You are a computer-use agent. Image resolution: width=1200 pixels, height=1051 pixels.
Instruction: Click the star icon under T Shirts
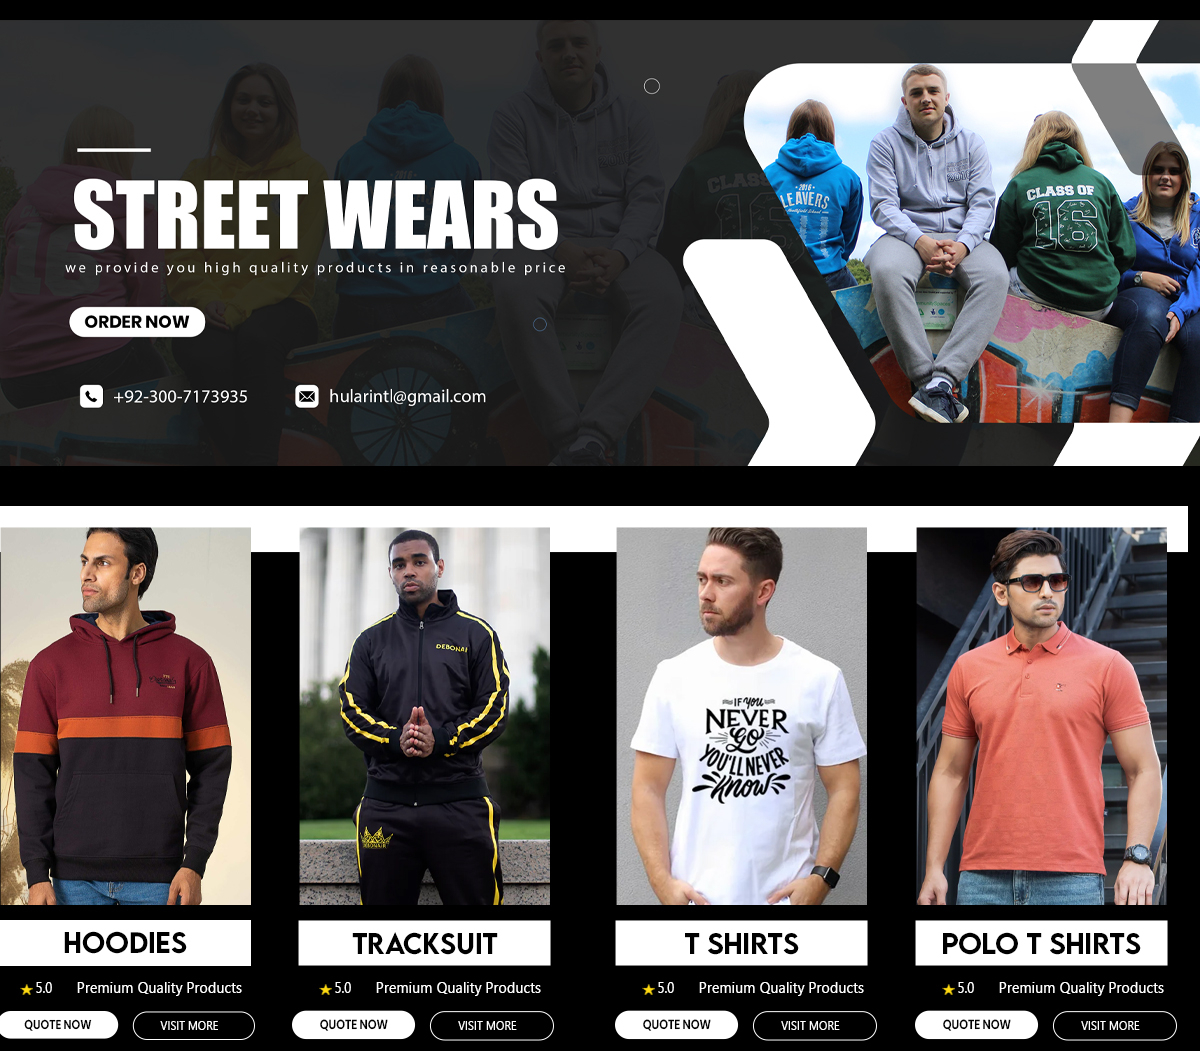point(648,989)
